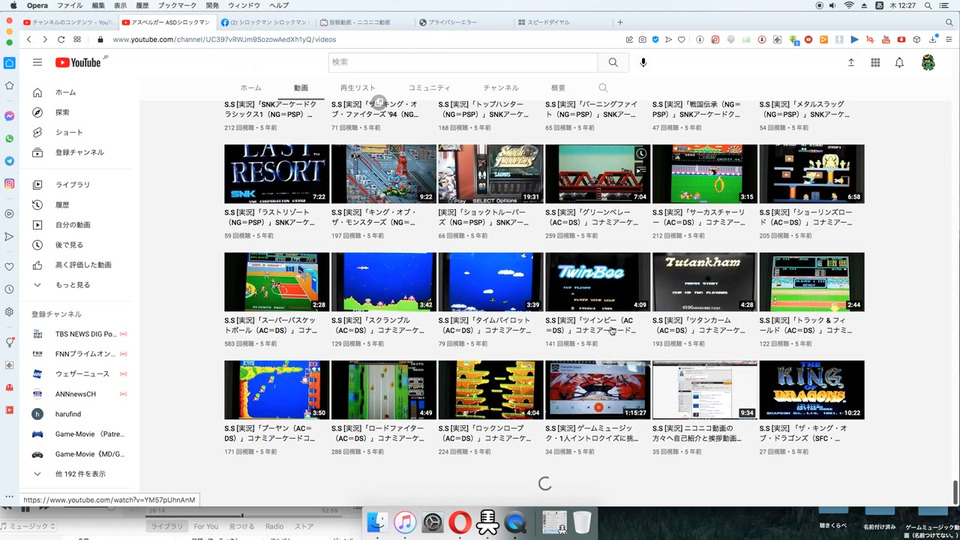Reload the page in Opera

[61, 39]
